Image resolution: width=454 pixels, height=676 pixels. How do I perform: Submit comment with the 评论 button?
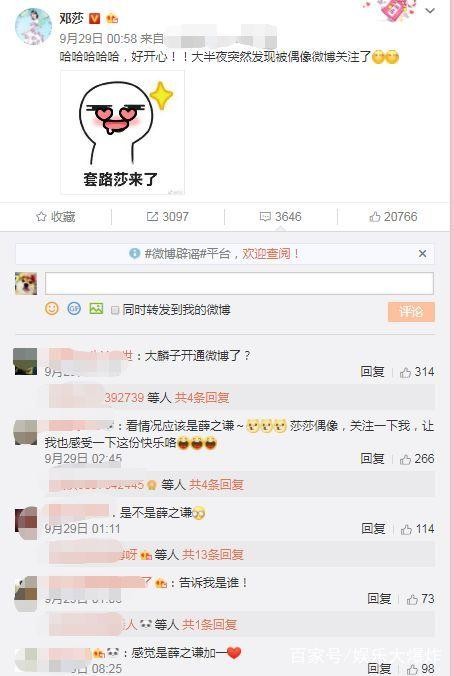[x=411, y=311]
